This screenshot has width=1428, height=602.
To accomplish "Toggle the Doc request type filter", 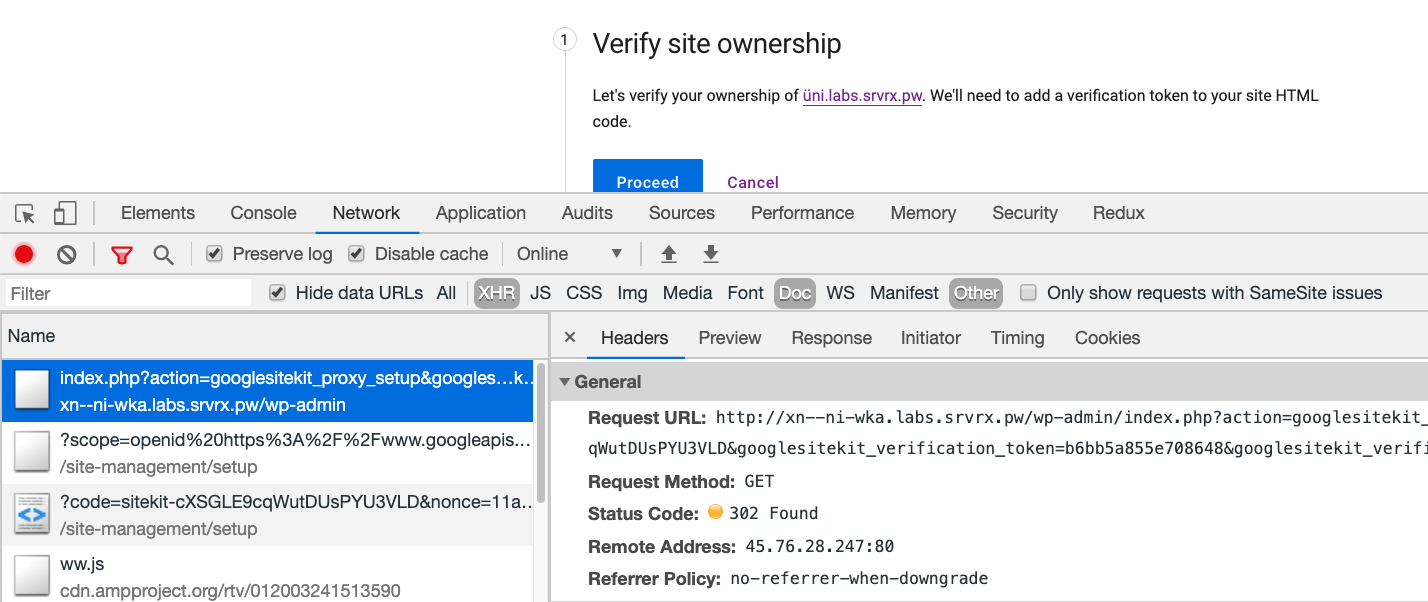I will (795, 293).
